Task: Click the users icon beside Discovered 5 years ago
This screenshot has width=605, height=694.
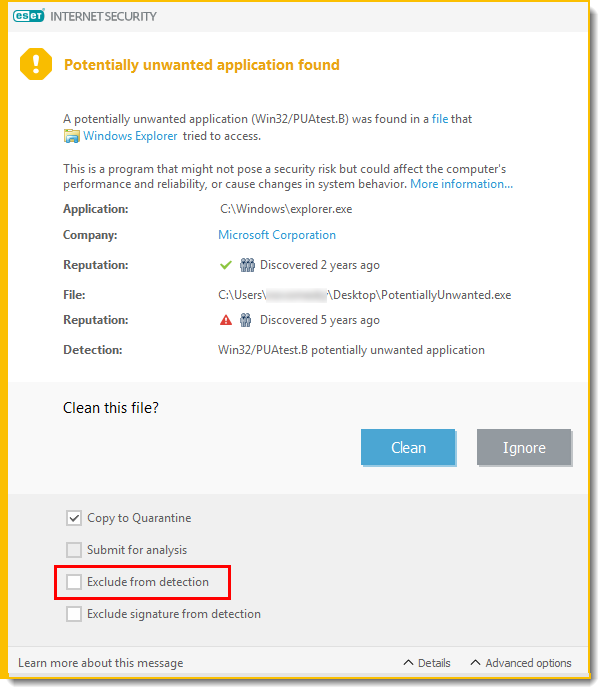Action: coord(246,320)
